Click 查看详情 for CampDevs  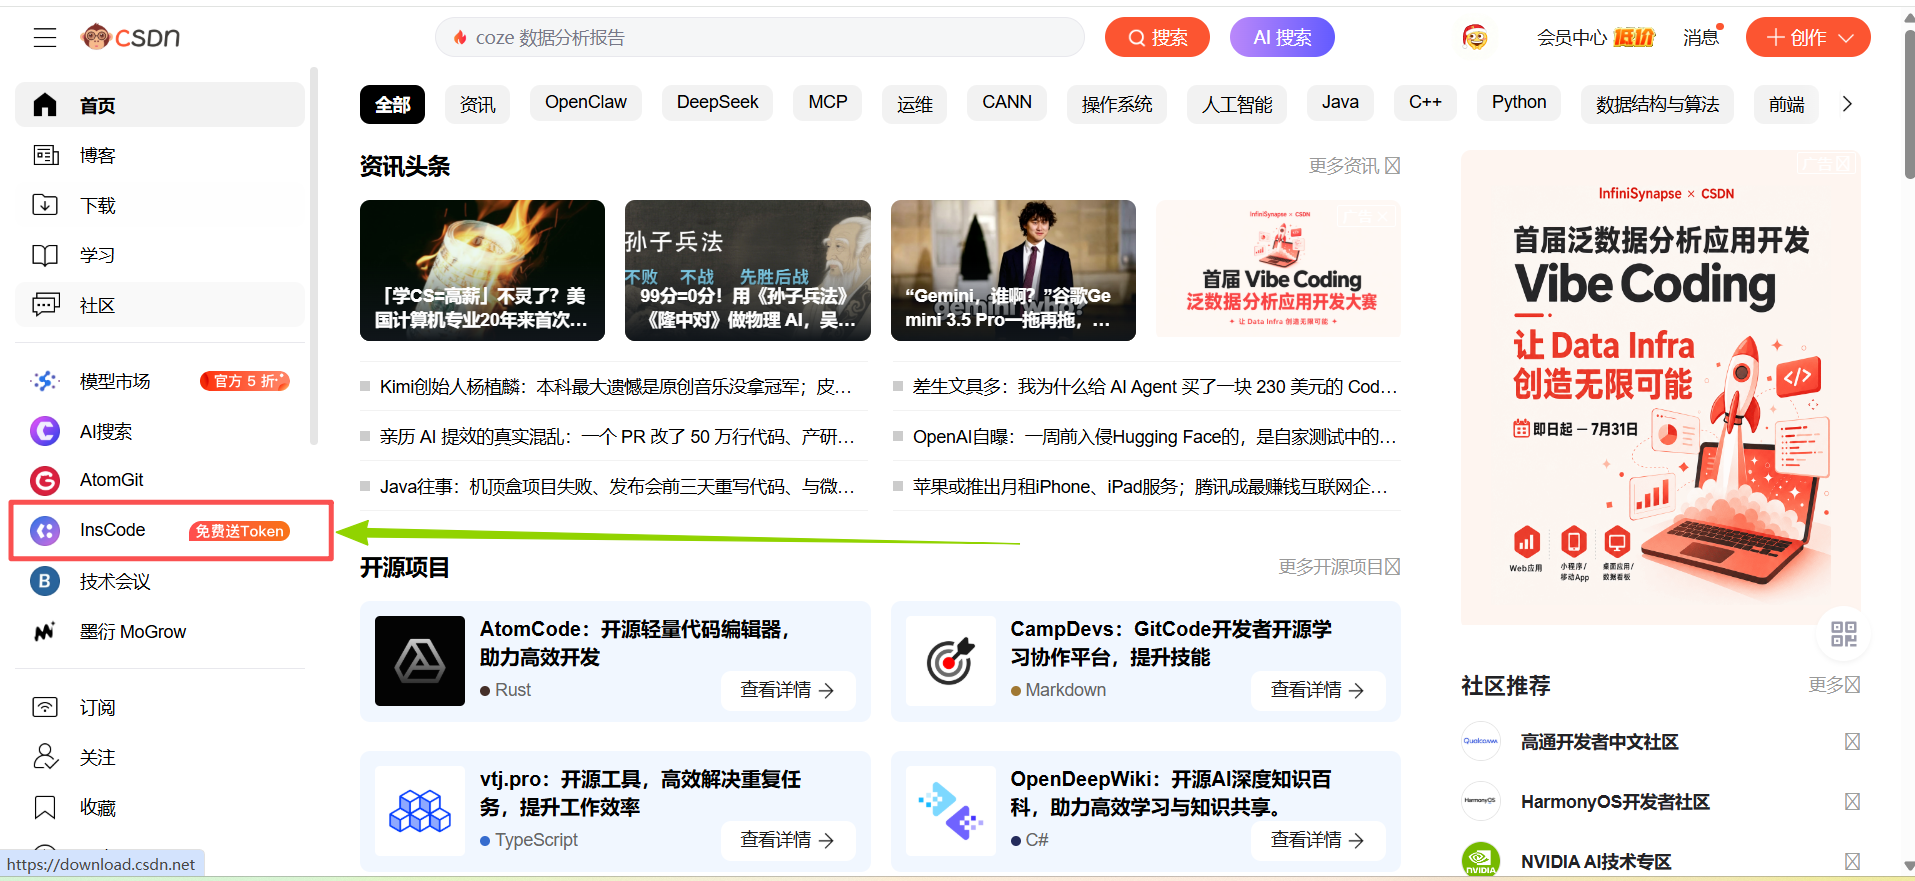coord(1318,690)
